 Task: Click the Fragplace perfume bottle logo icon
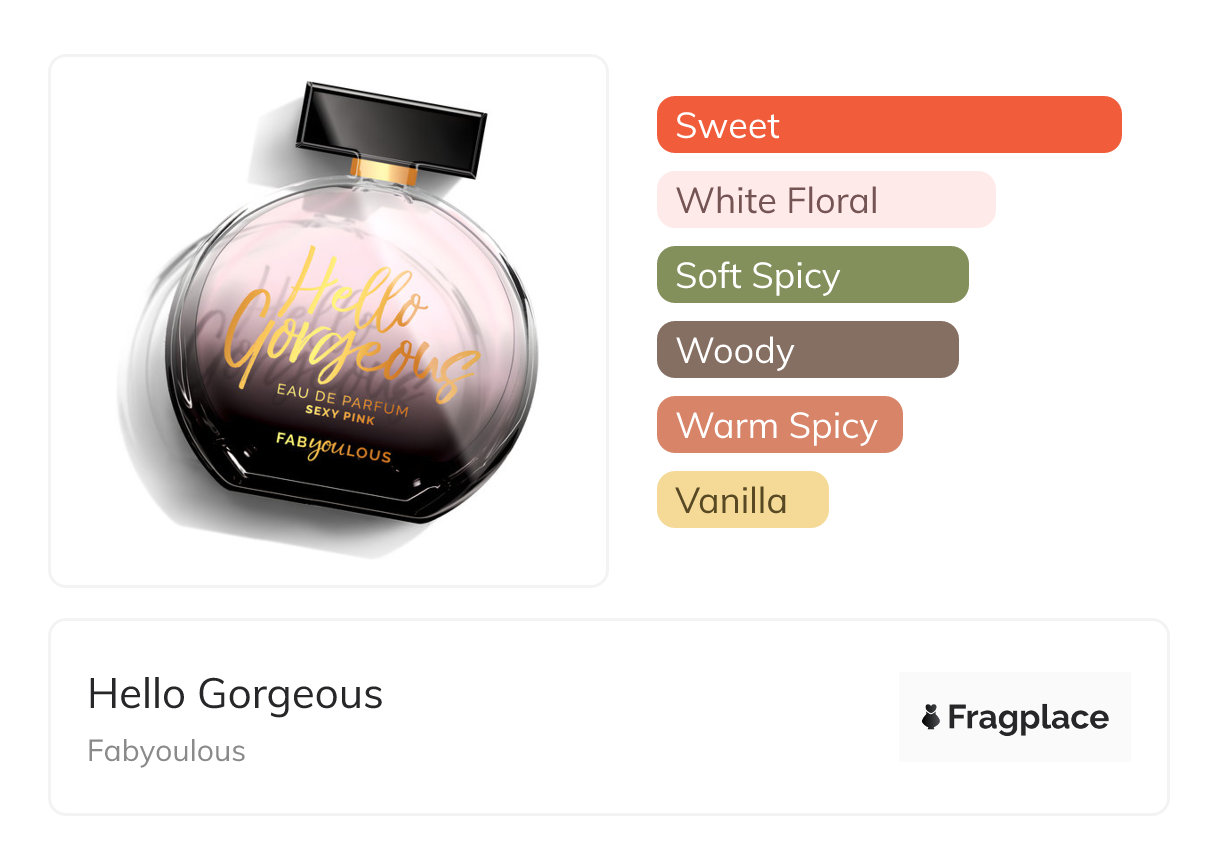tap(931, 717)
